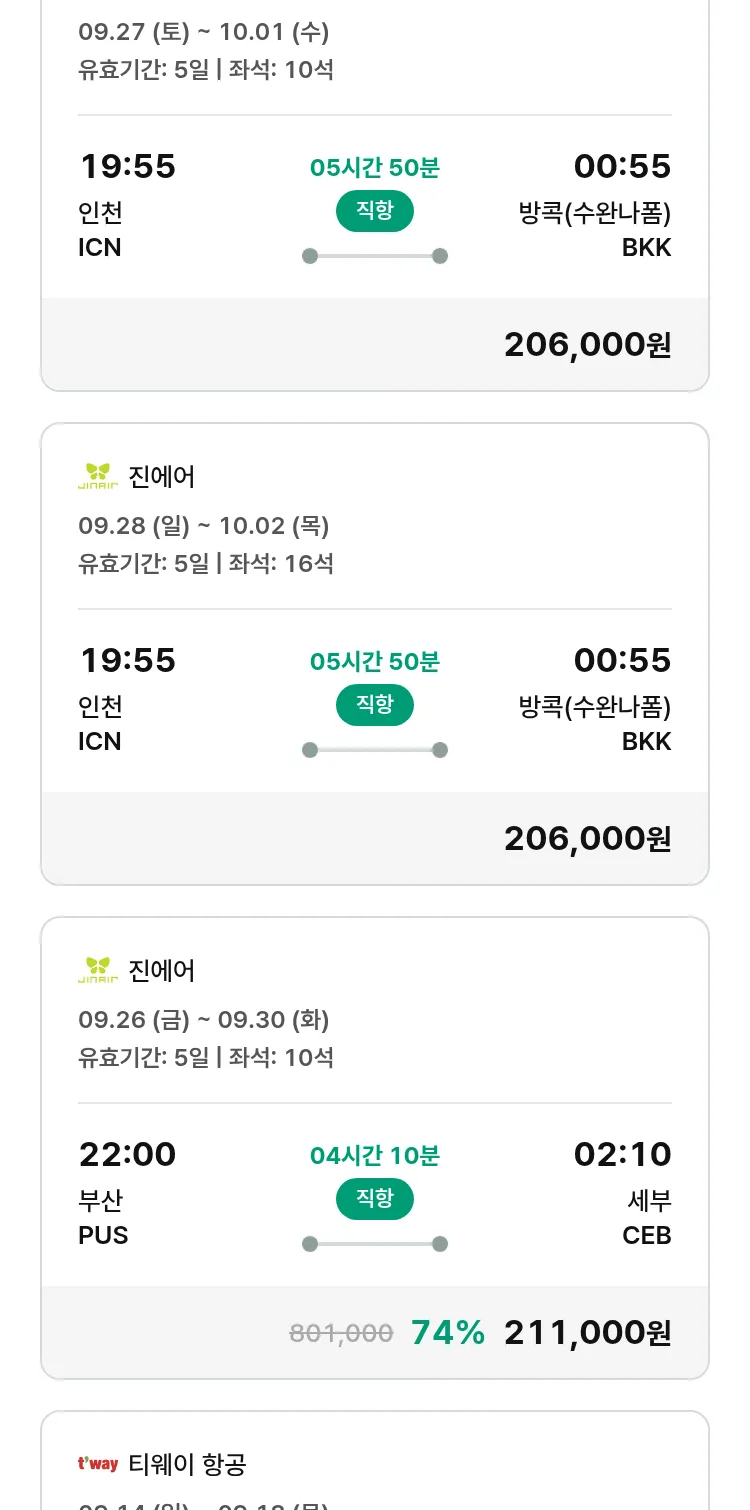This screenshot has width=750, height=1510.
Task: Tap the 74% discount label
Action: coord(448,1332)
